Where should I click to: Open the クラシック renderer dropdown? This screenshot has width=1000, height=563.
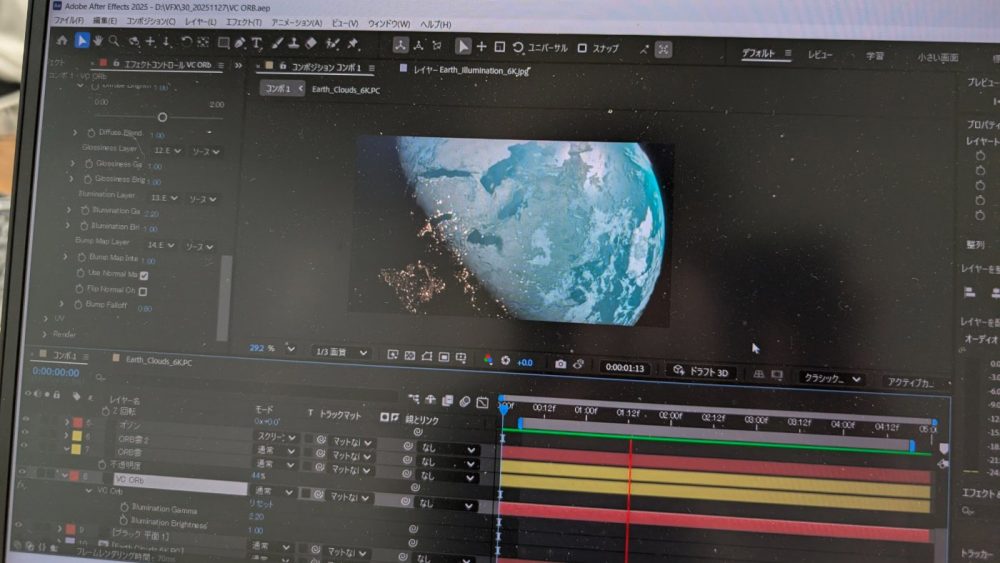[x=832, y=378]
